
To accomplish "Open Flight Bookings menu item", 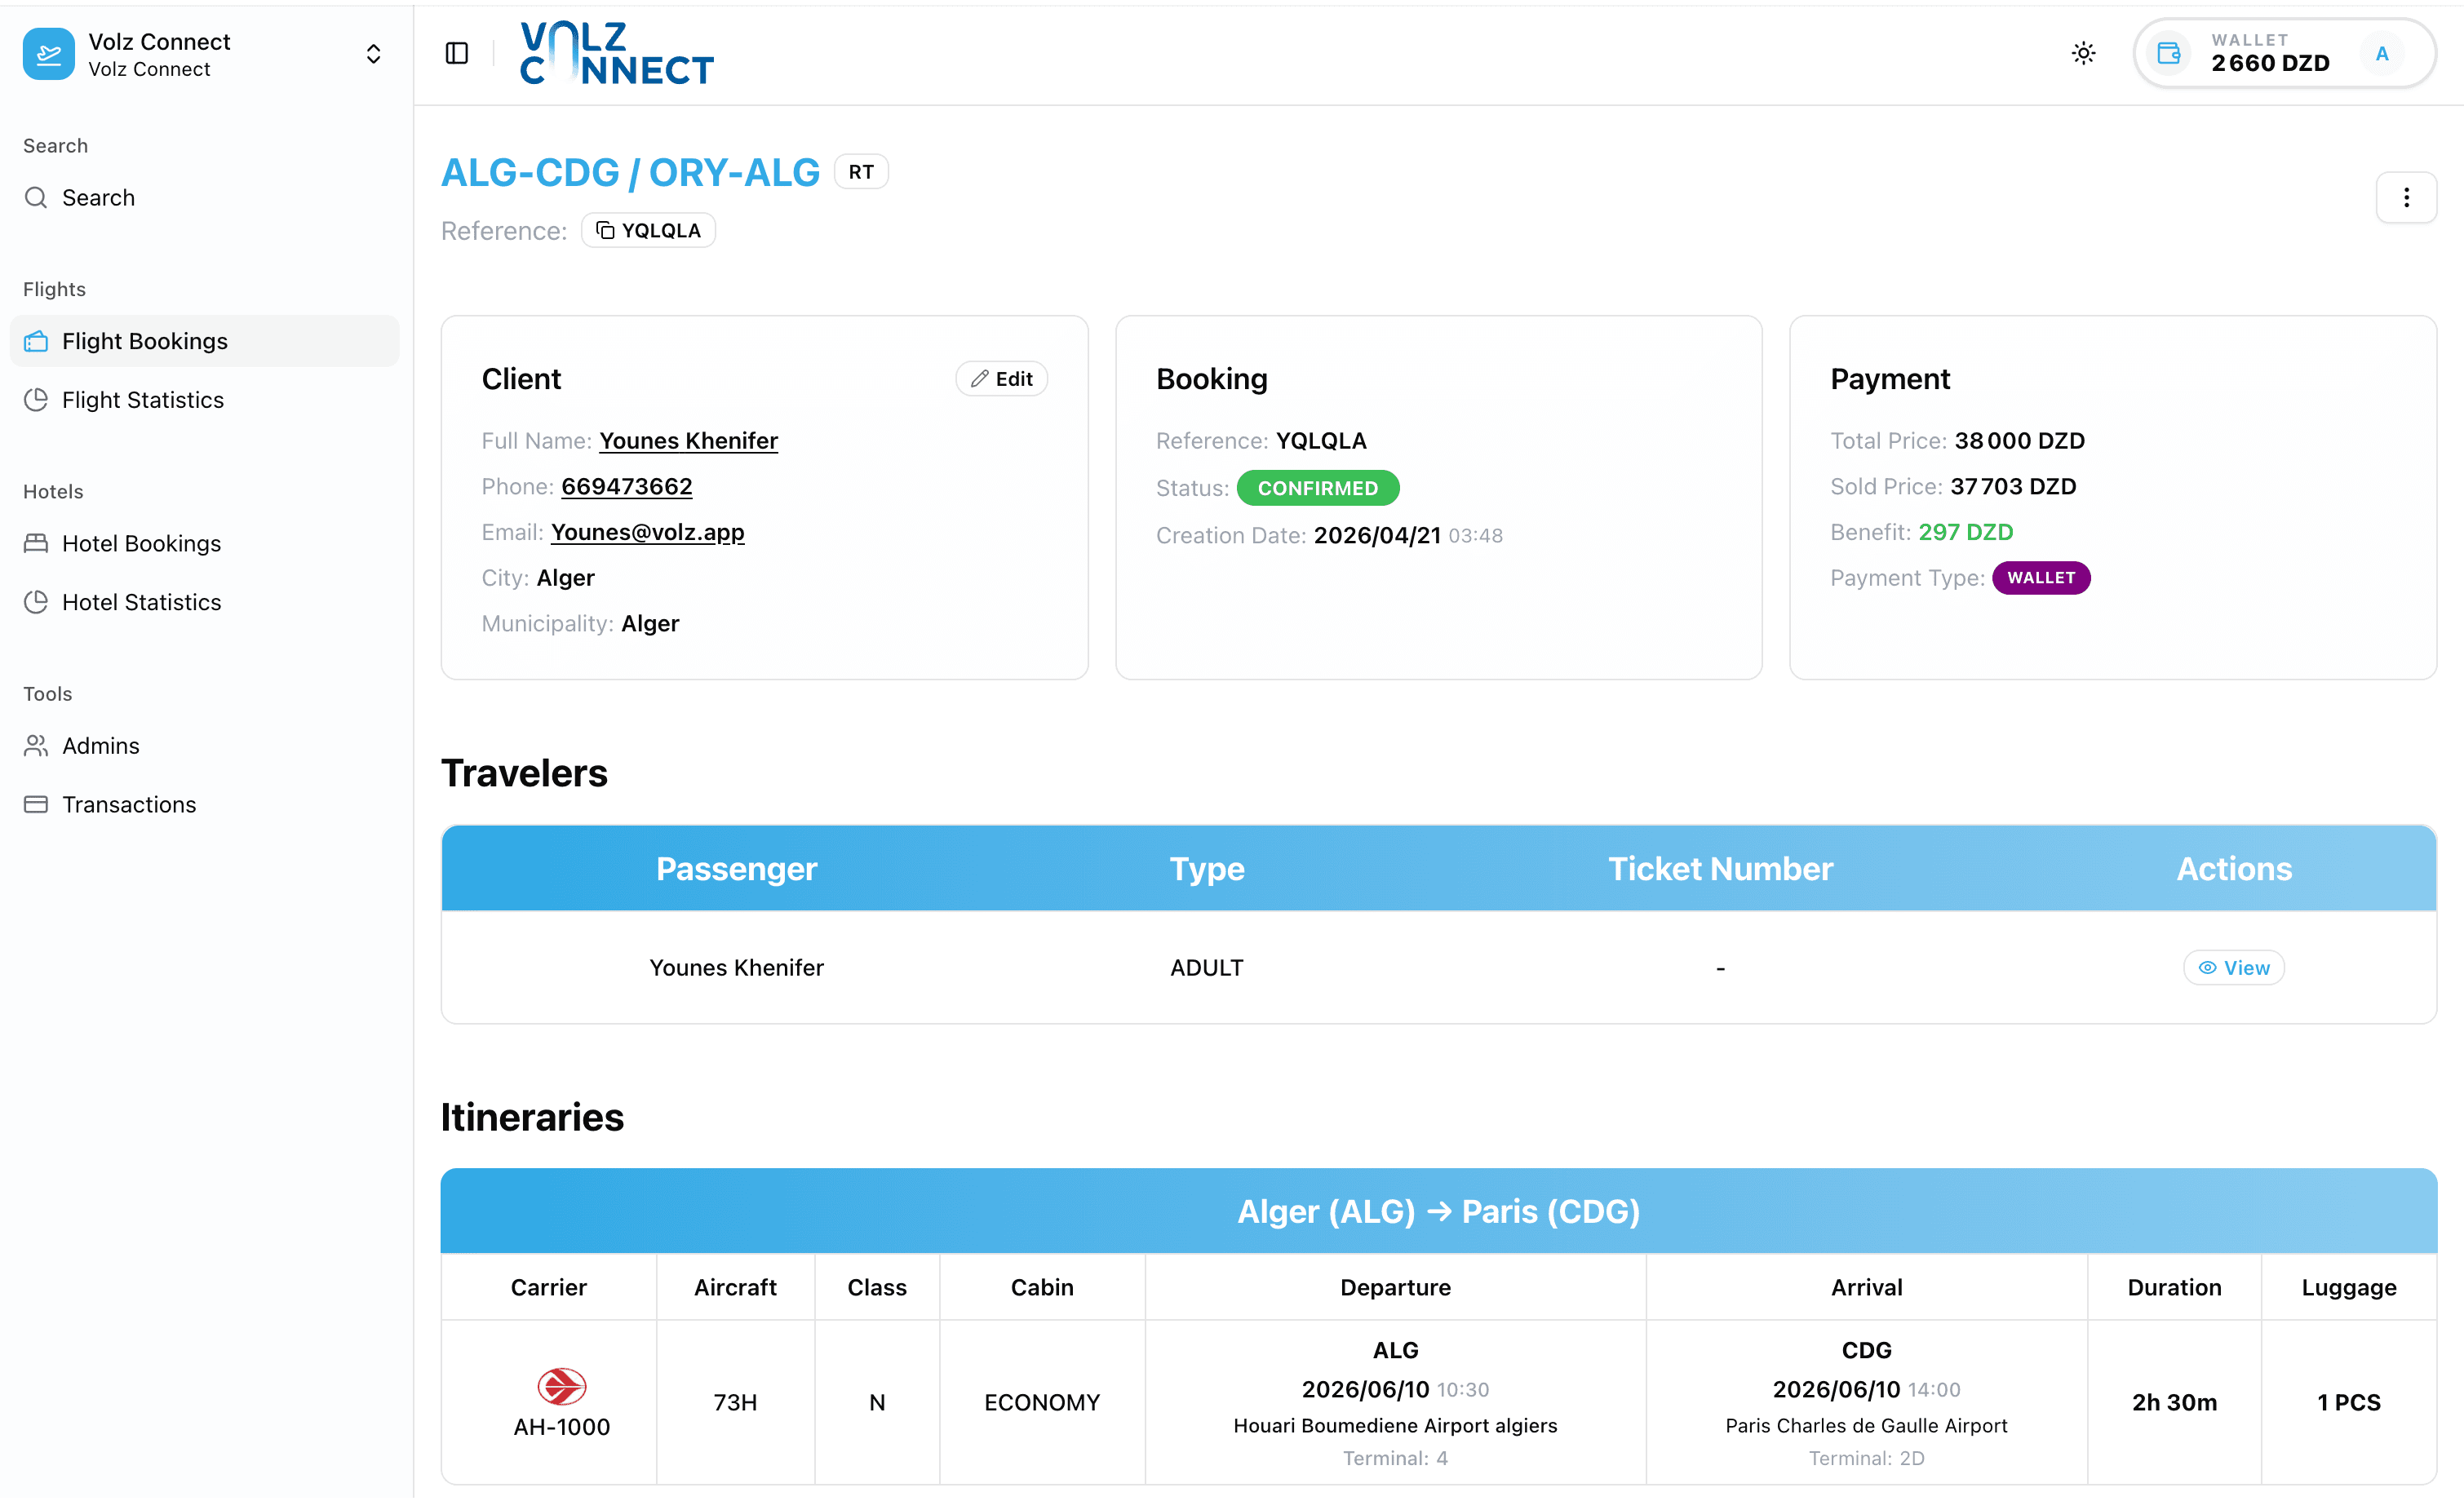I will [204, 341].
